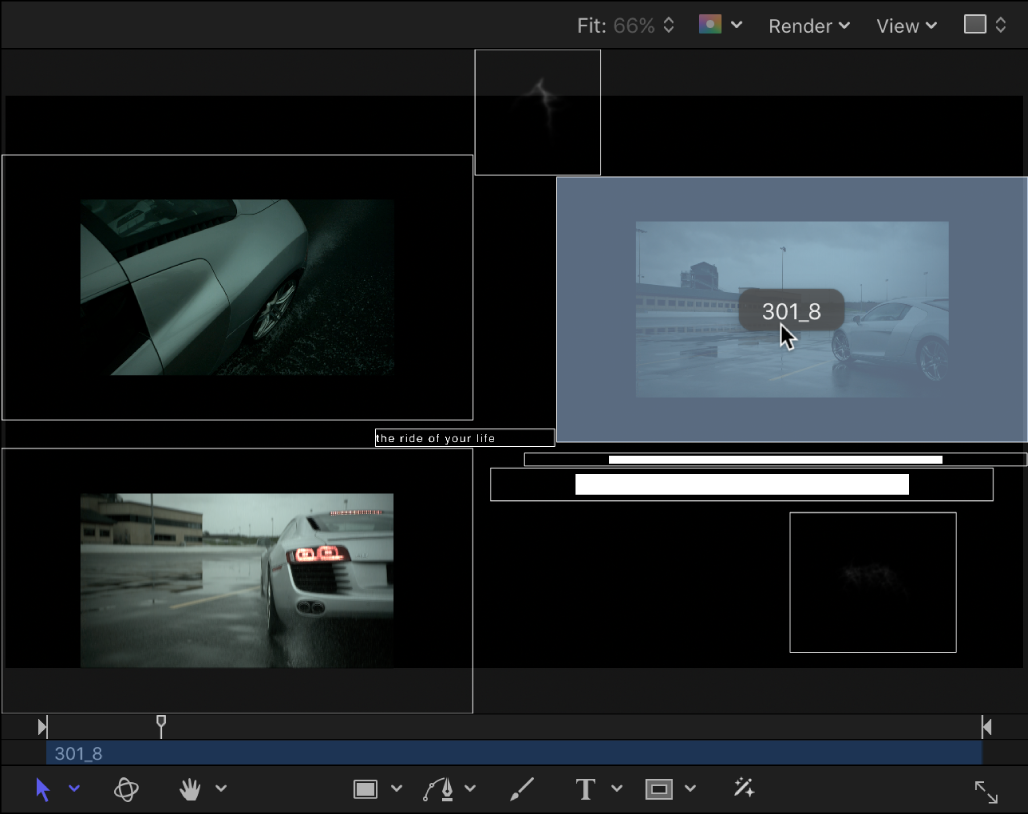Toggle the fullscreen canvas view
Screen dimensions: 1030x814
pyautogui.click(x=987, y=790)
